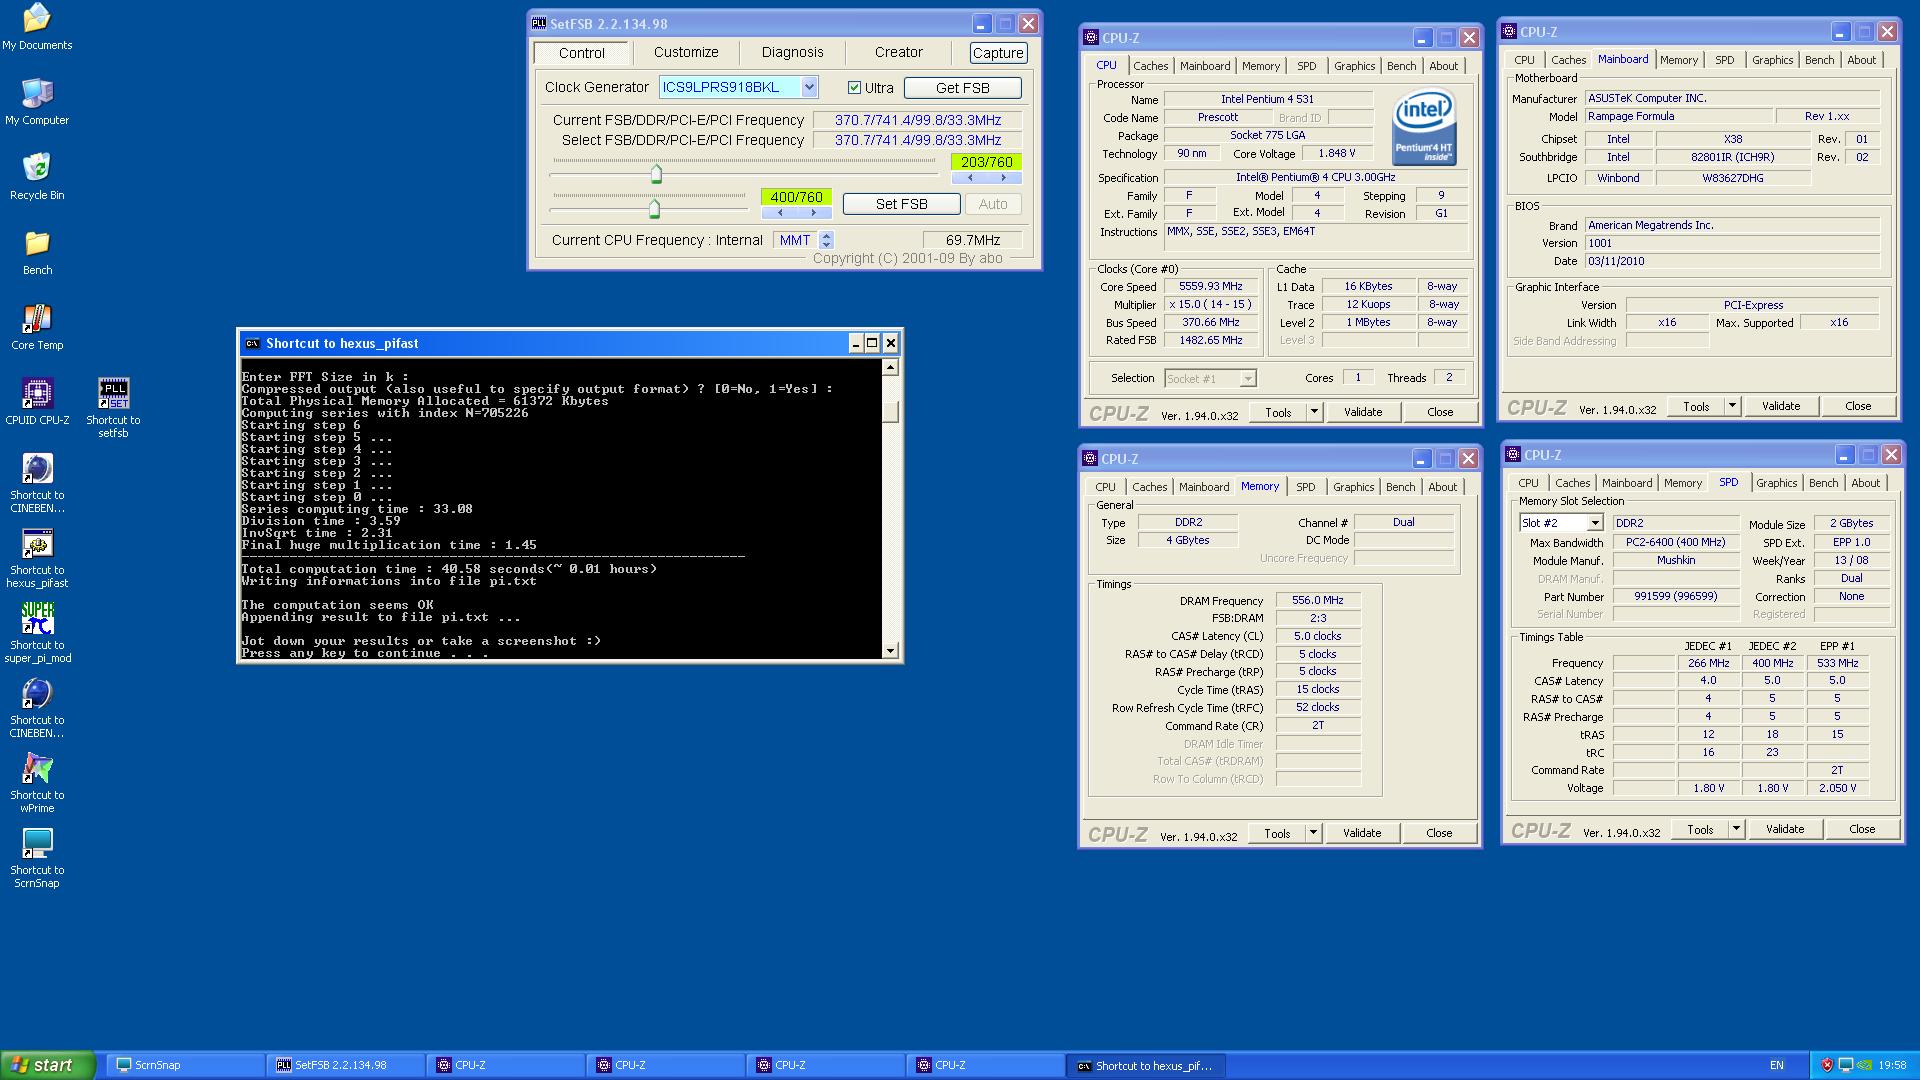Launch Shortcut to ScrnSnap icon

click(x=37, y=857)
